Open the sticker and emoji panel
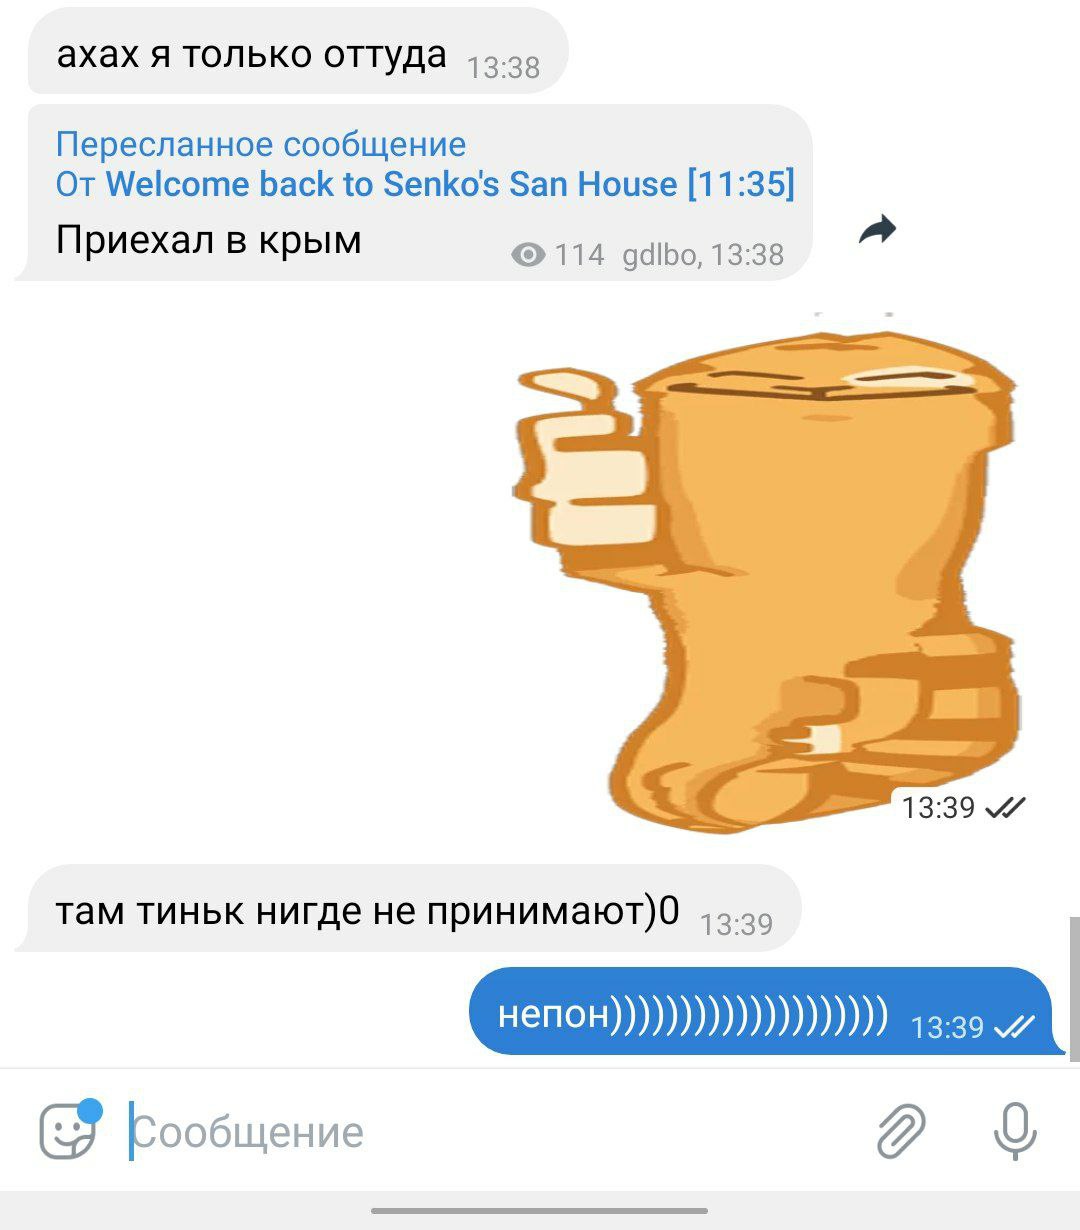Screen dimensions: 1080x1230 click(x=68, y=1131)
